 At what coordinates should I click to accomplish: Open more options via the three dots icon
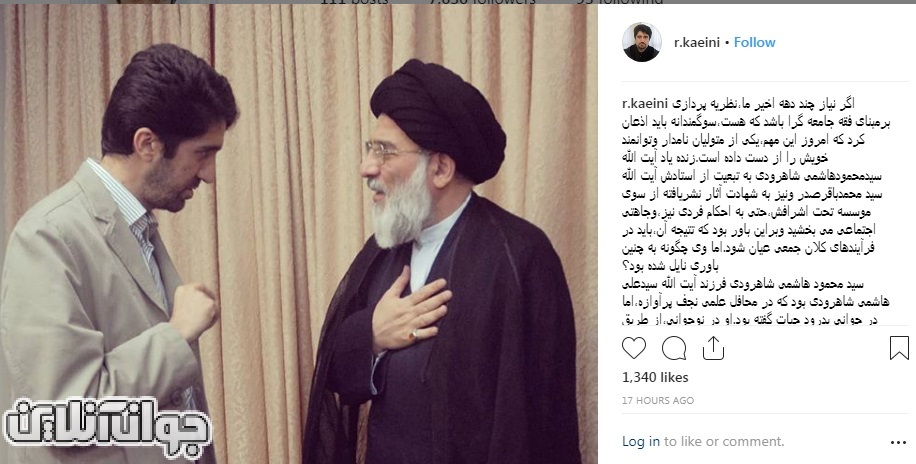[x=898, y=442]
